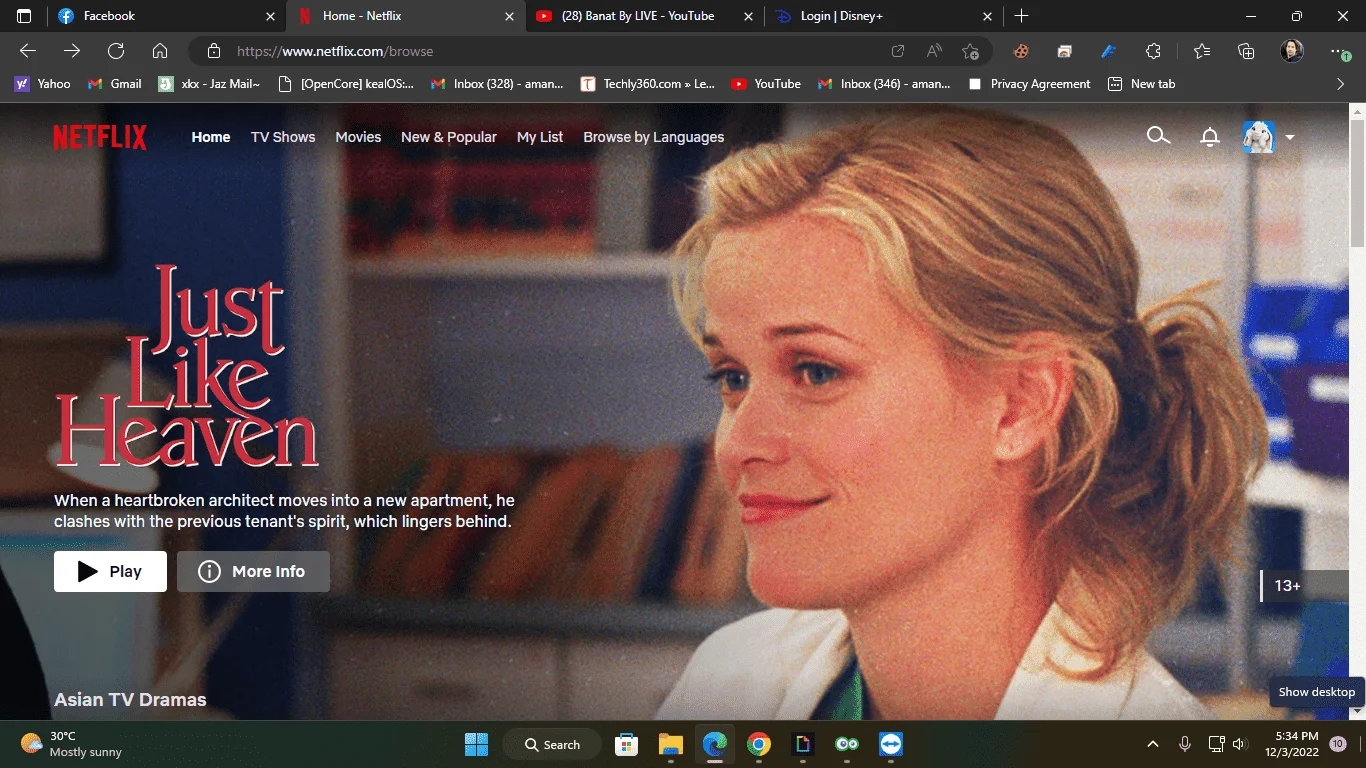Open Edge tab actions menu

click(24, 16)
